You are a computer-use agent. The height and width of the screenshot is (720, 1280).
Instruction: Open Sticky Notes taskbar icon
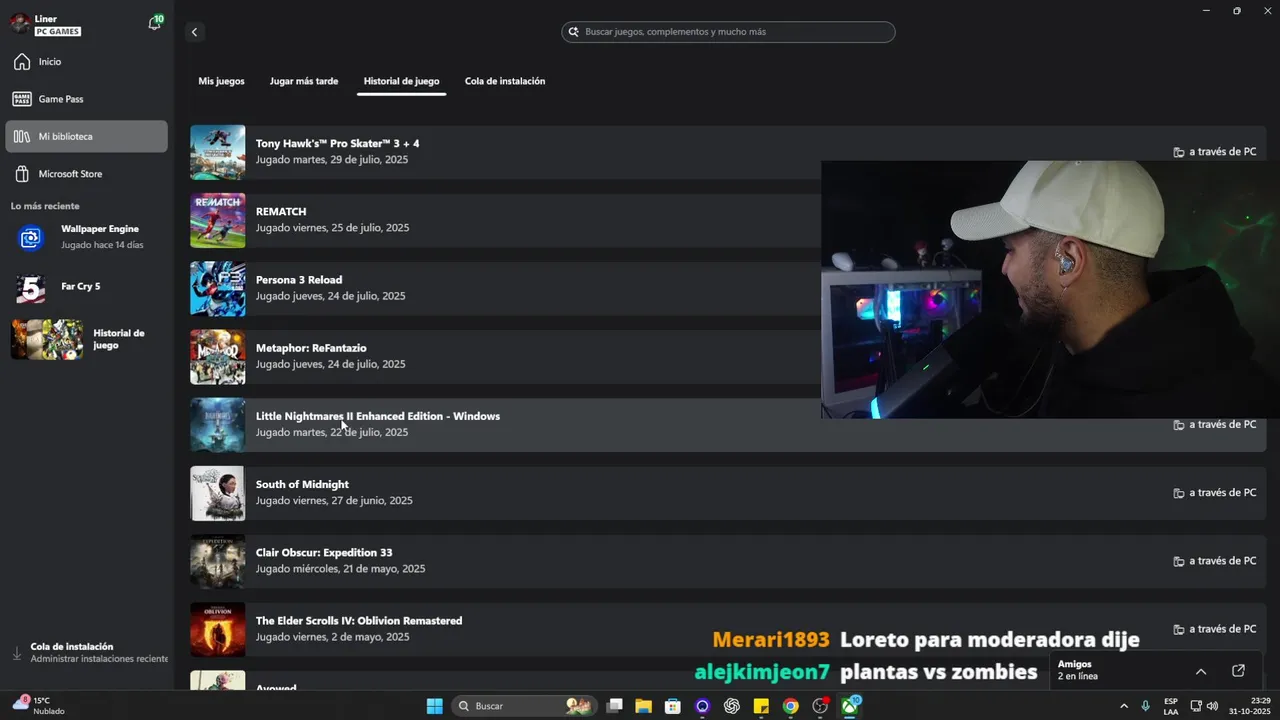[x=761, y=706]
